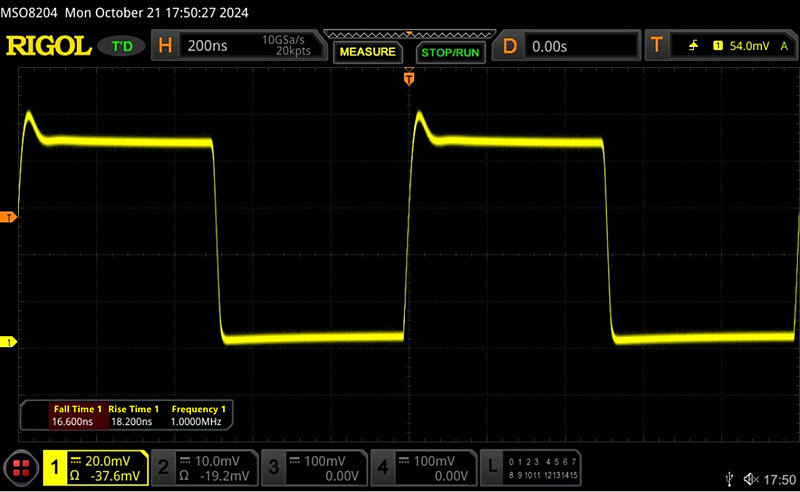Screen dimensions: 800x492
Task: Open the delay D 0.00s panel
Action: 566,46
